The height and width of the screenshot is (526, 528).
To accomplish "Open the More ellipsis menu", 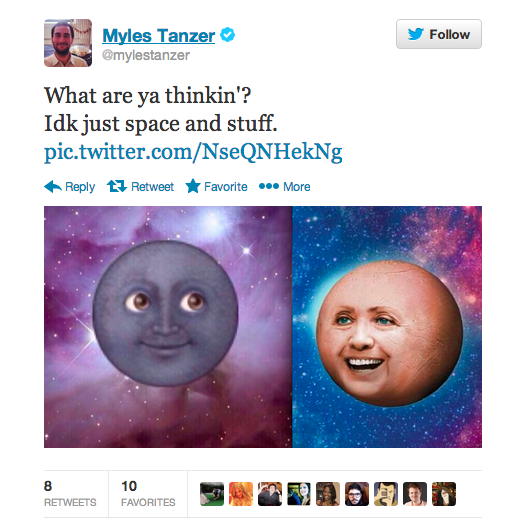I will (x=285, y=186).
